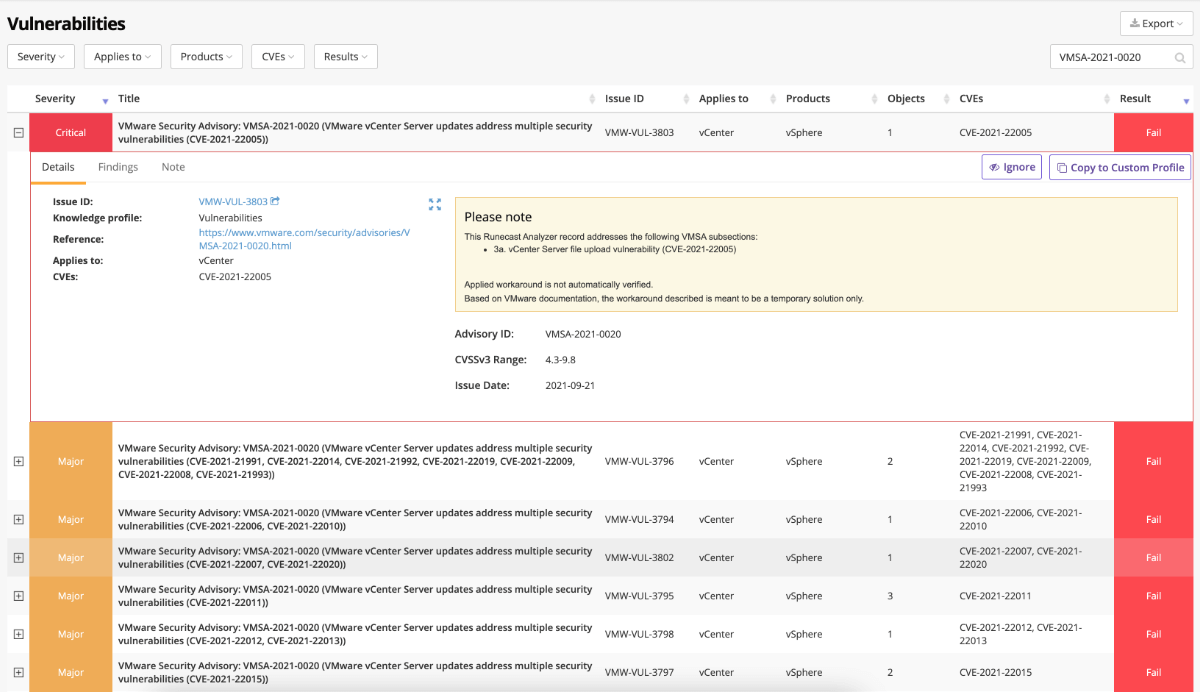Click the copy icon on Copy to Custom Profile
The height and width of the screenshot is (692, 1200).
pos(1063,167)
